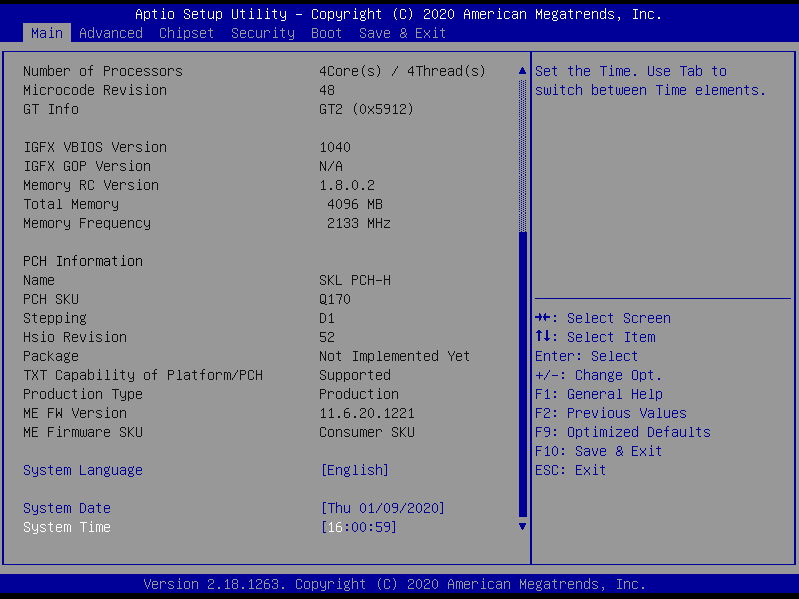The height and width of the screenshot is (599, 799).
Task: Open the Save & Exit tab
Action: tap(402, 33)
